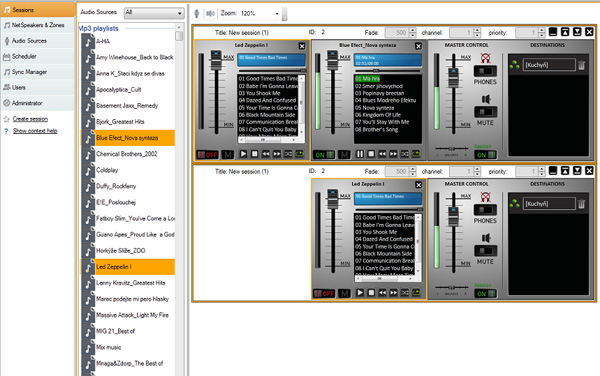The height and width of the screenshot is (376, 600).
Task: Move the top session panel up
Action: click(x=565, y=32)
